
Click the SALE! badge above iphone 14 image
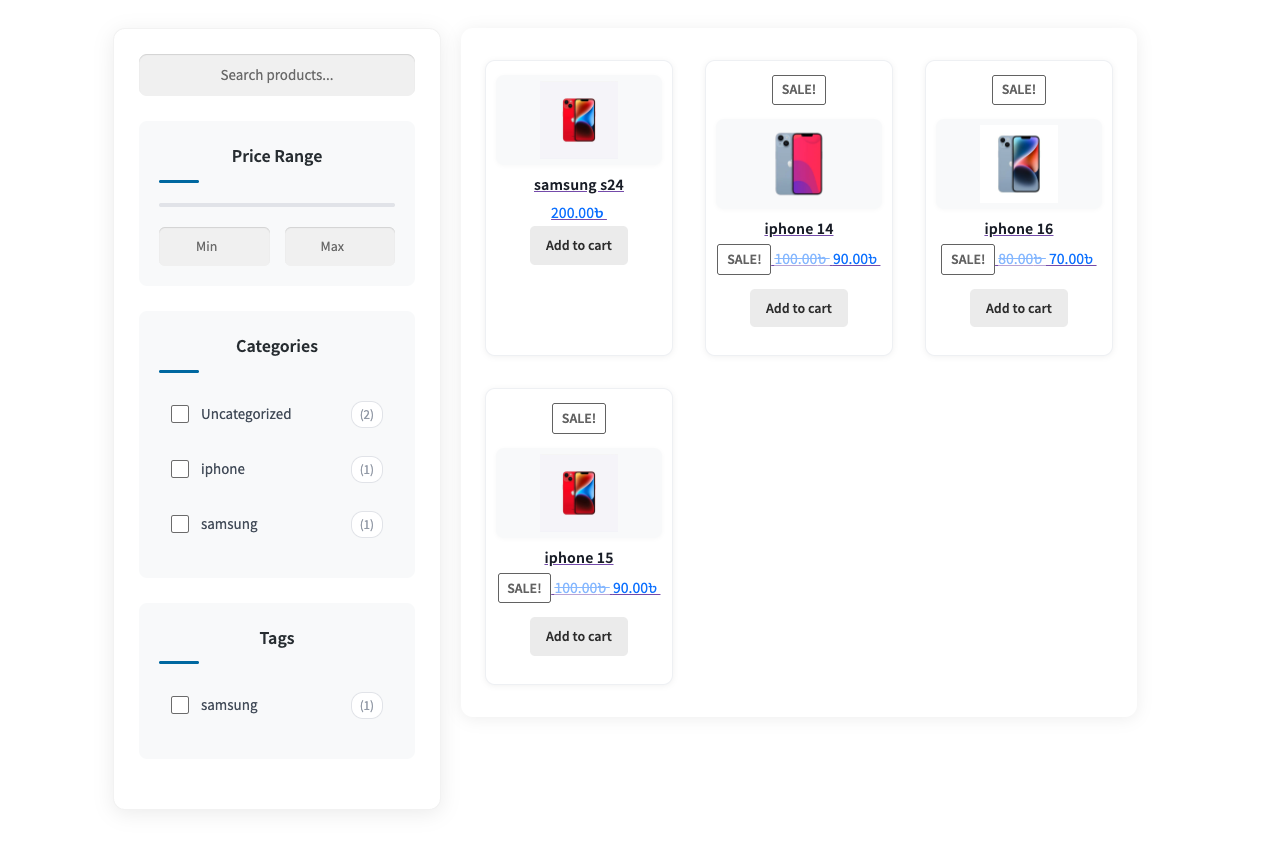pyautogui.click(x=799, y=90)
